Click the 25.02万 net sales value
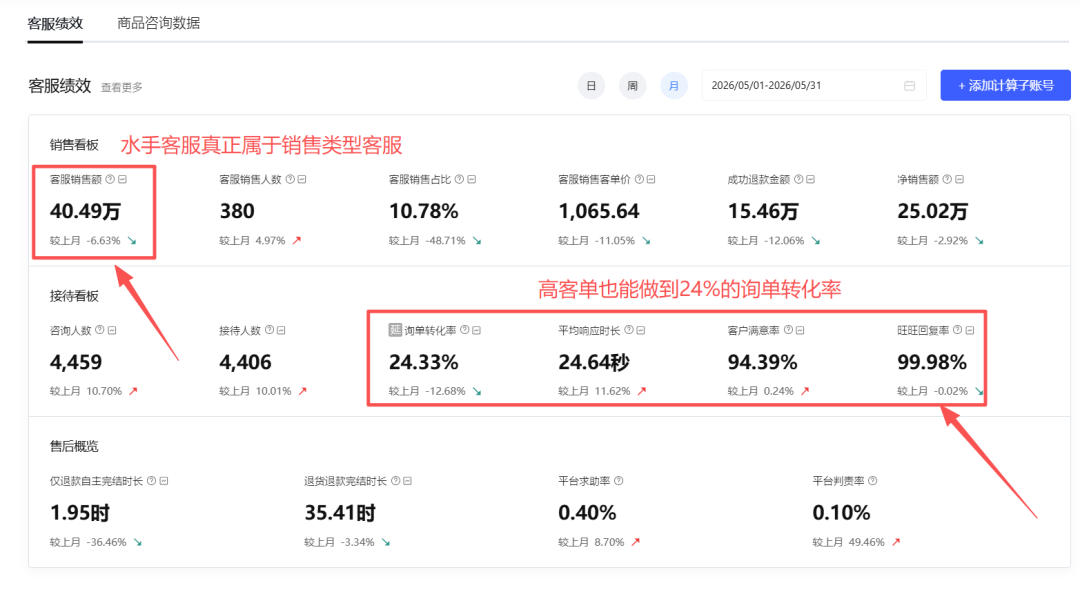This screenshot has width=1080, height=590. [933, 211]
